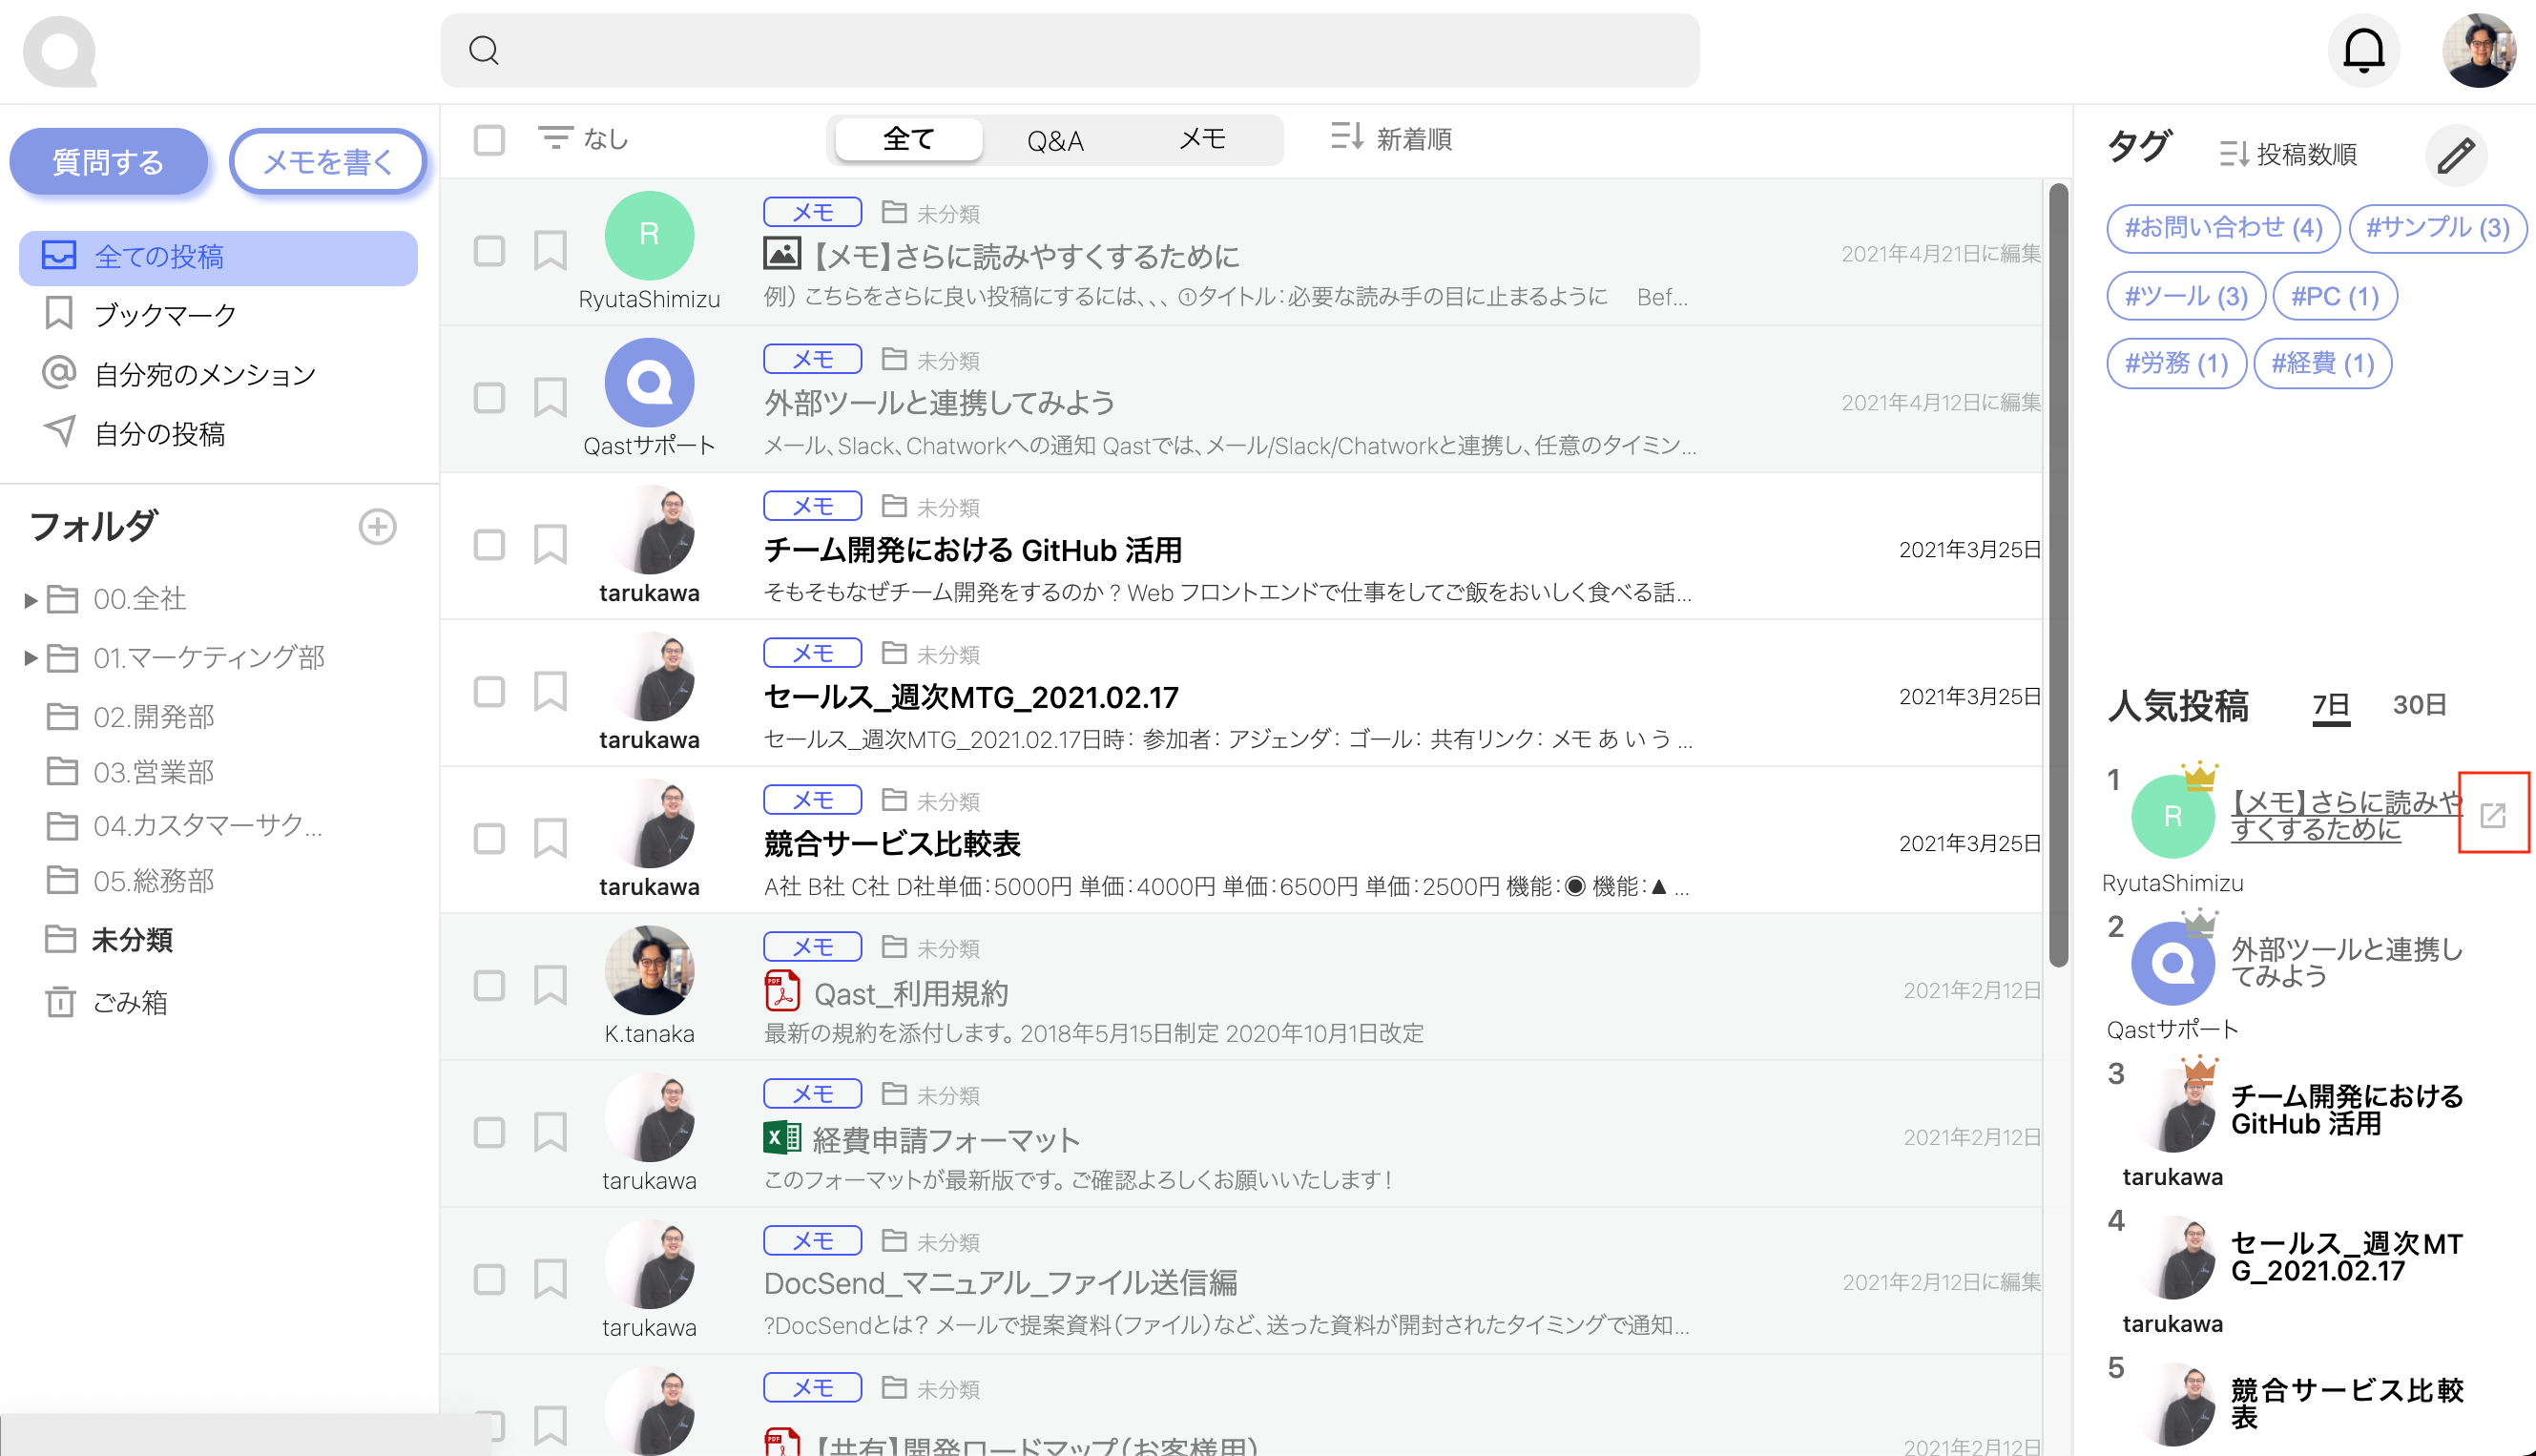Image resolution: width=2536 pixels, height=1456 pixels.
Task: Click the メモ badge on 競合サービス比較表
Action: [812, 800]
